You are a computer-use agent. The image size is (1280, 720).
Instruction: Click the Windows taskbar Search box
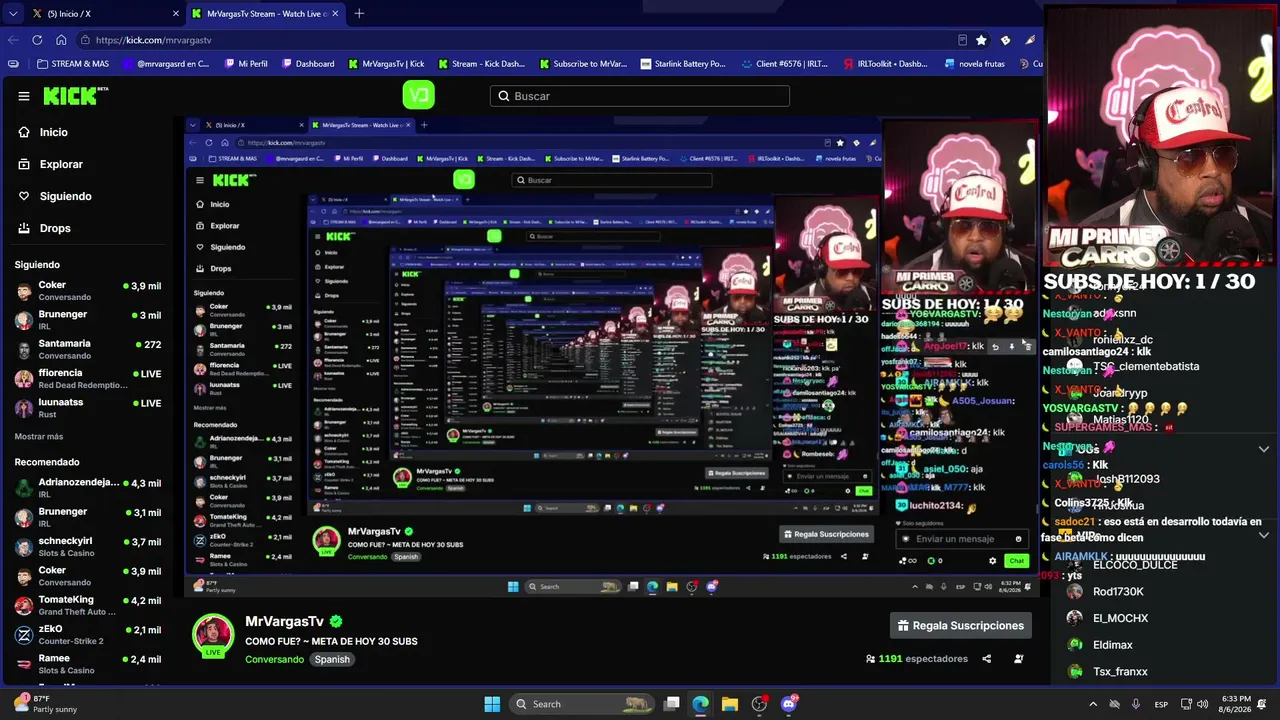[x=583, y=704]
